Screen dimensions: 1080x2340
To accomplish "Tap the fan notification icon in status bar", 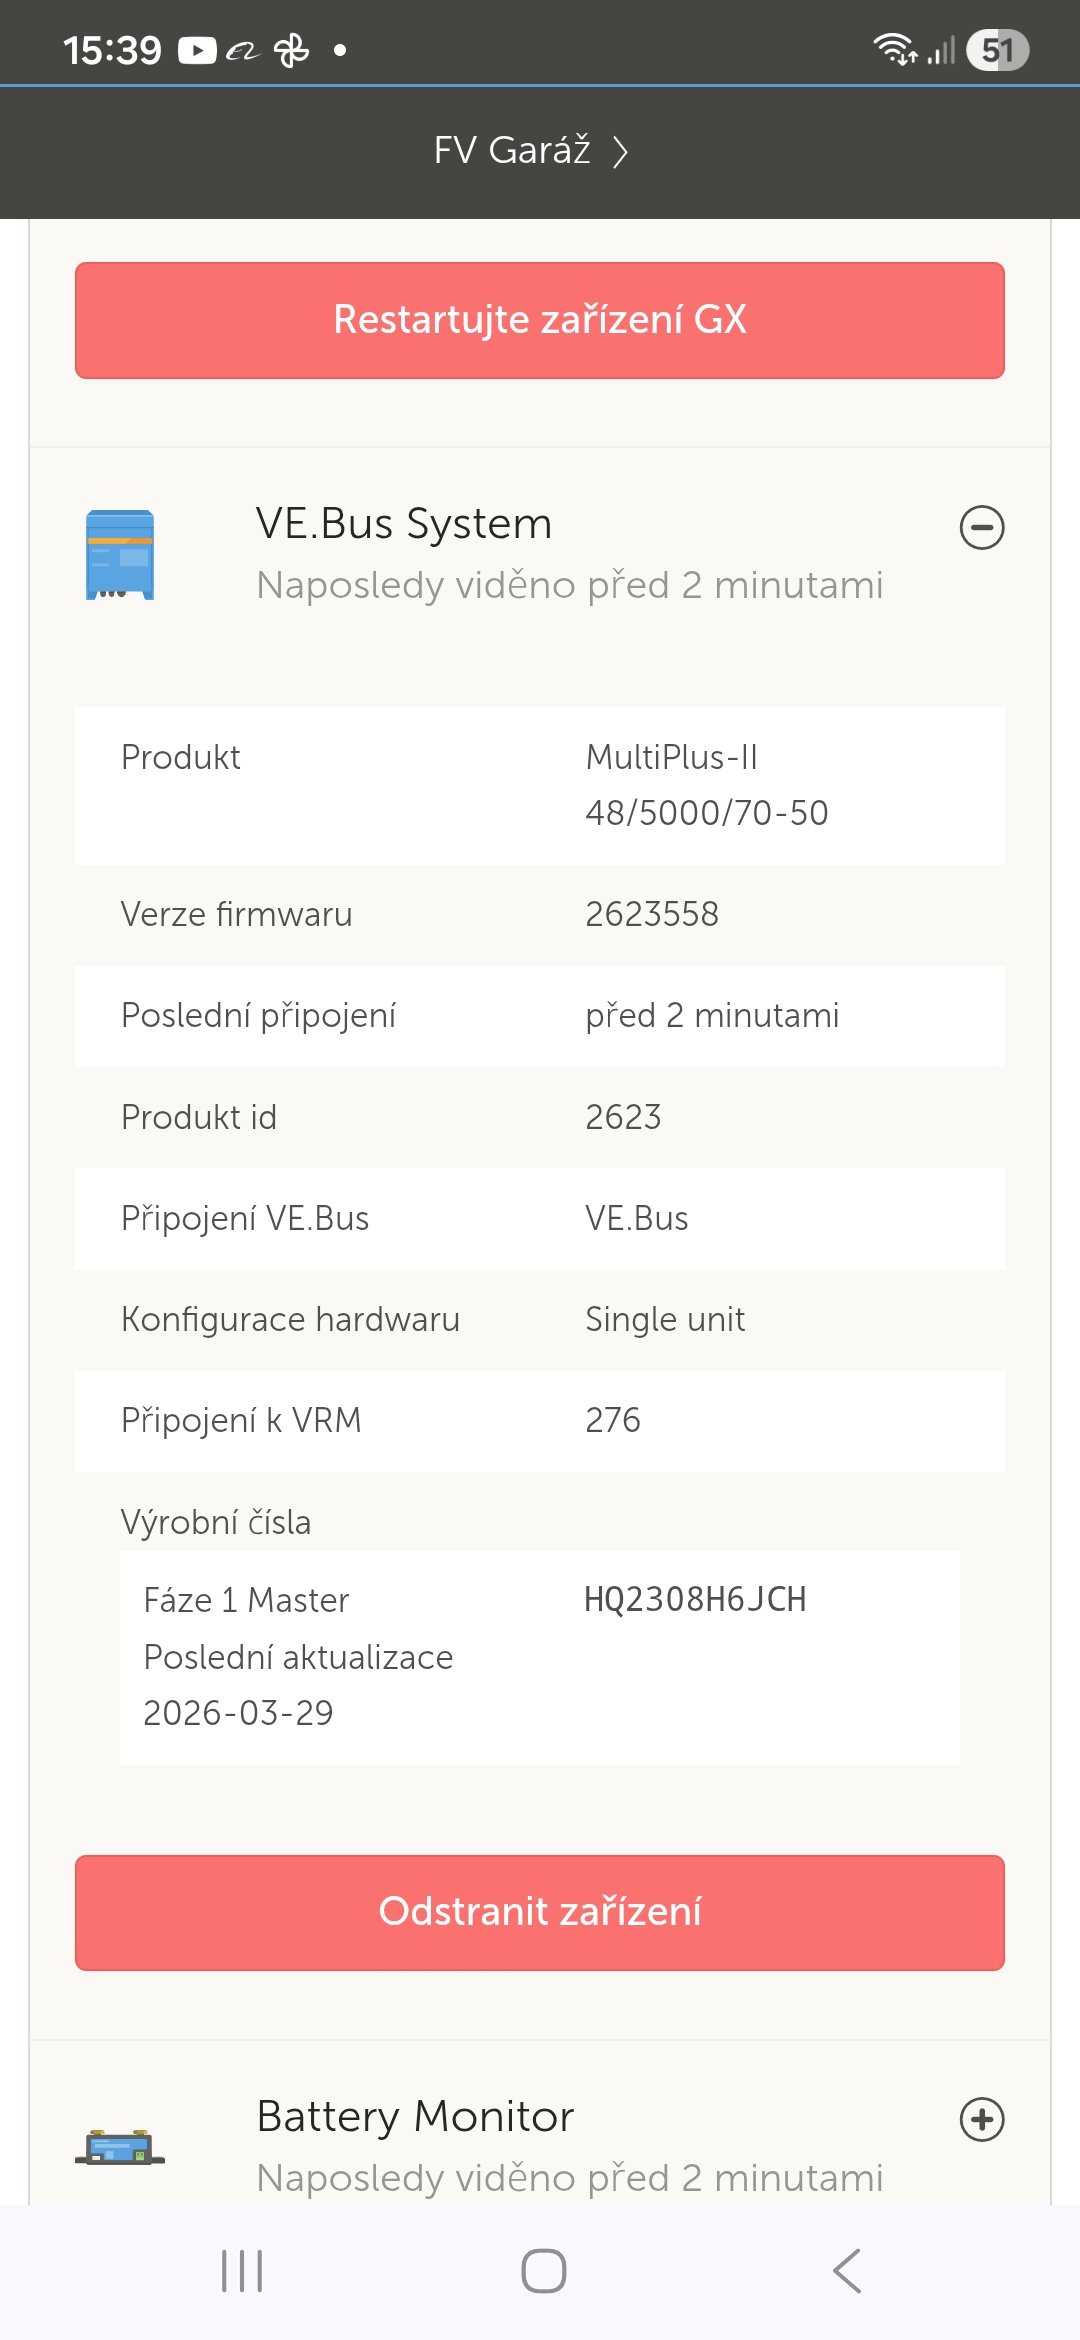I will 291,50.
